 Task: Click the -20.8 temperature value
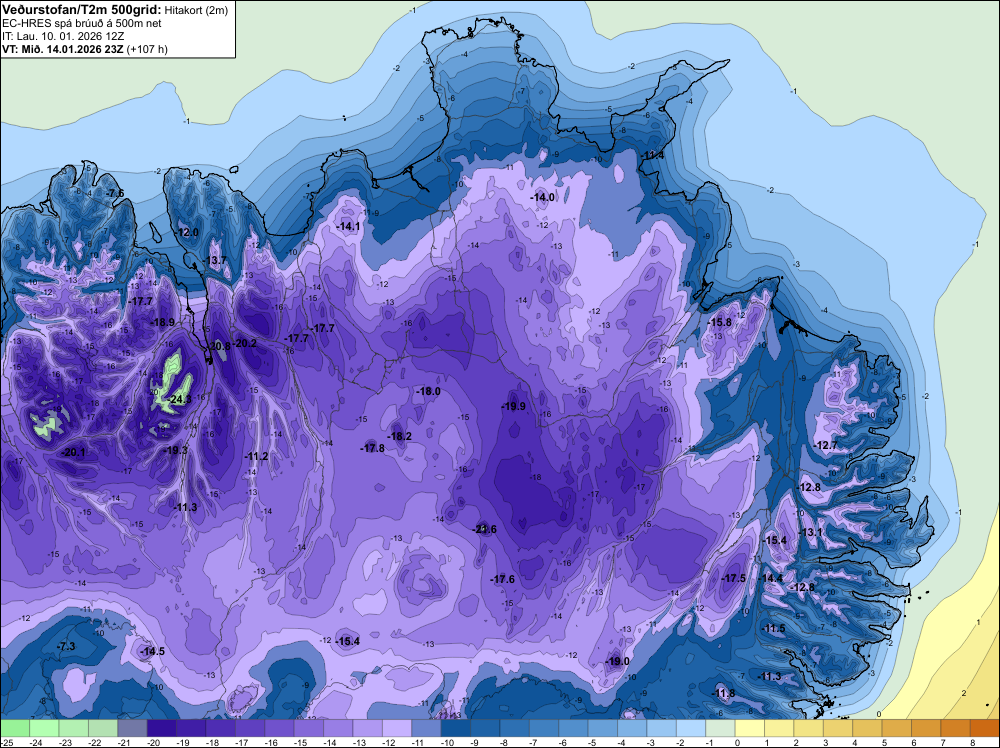(x=219, y=346)
